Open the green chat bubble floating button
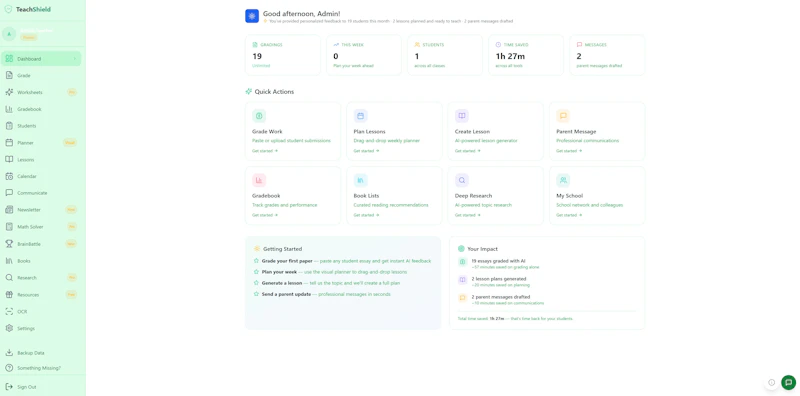Image resolution: width=800 pixels, height=396 pixels. (x=788, y=382)
